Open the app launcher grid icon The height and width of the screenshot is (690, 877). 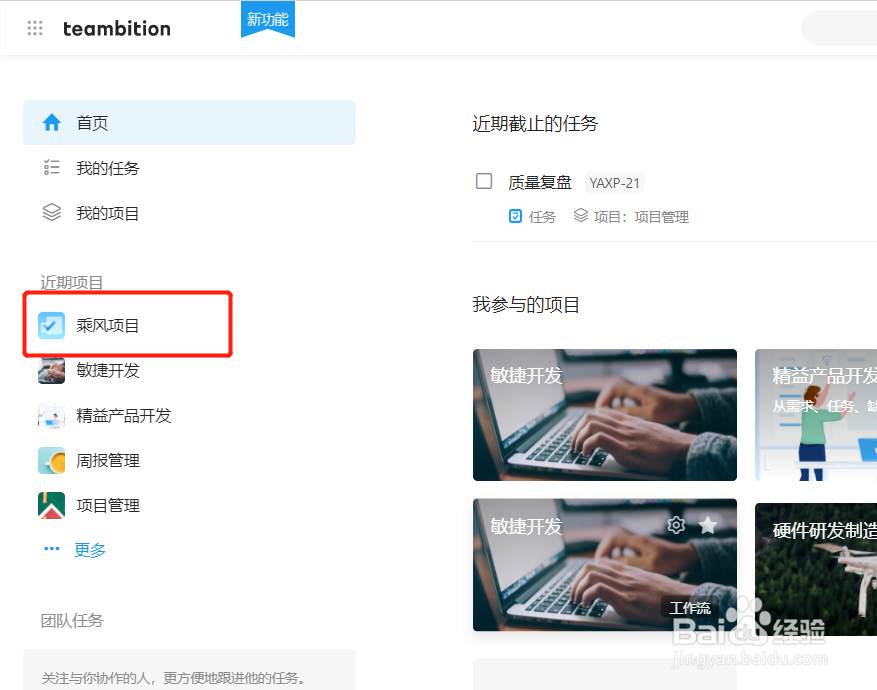click(35, 28)
